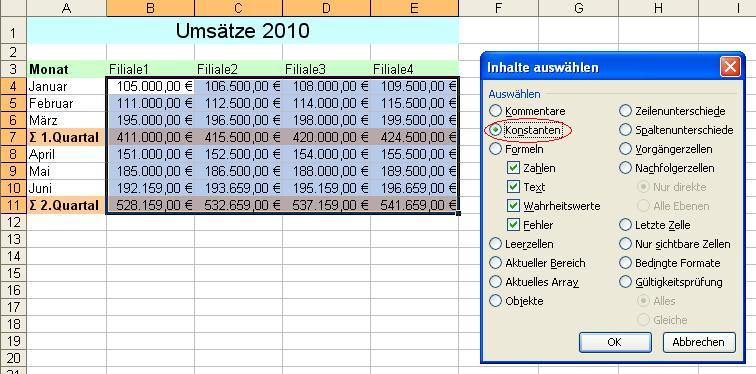Click the Σ 1.Quartal cell
Screen dimensions: 756x374
pyautogui.click(x=67, y=137)
